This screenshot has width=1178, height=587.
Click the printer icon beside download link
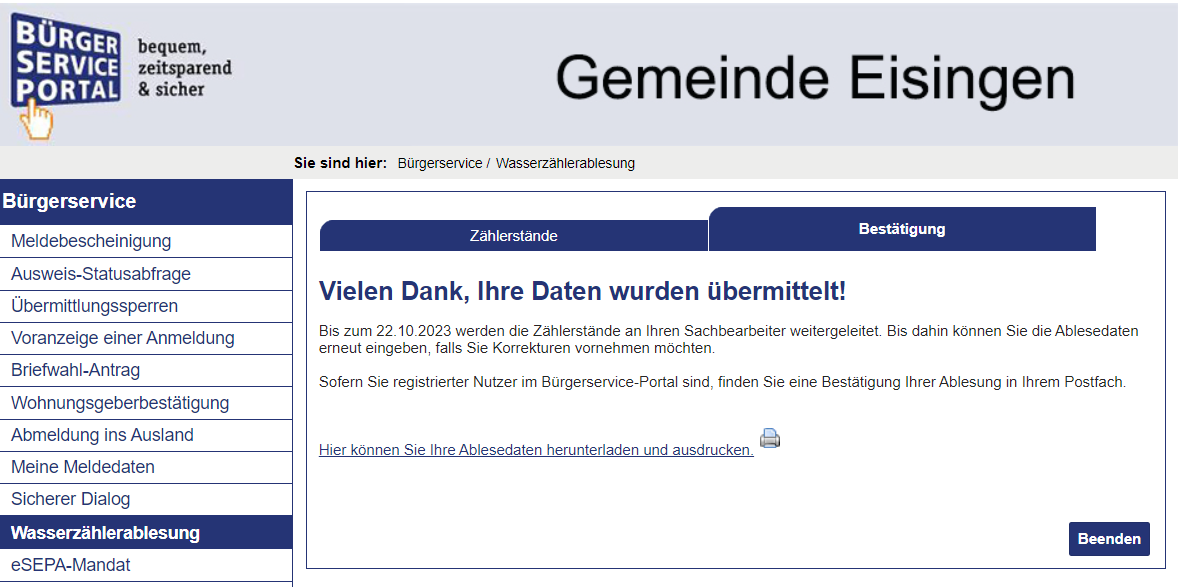(769, 439)
